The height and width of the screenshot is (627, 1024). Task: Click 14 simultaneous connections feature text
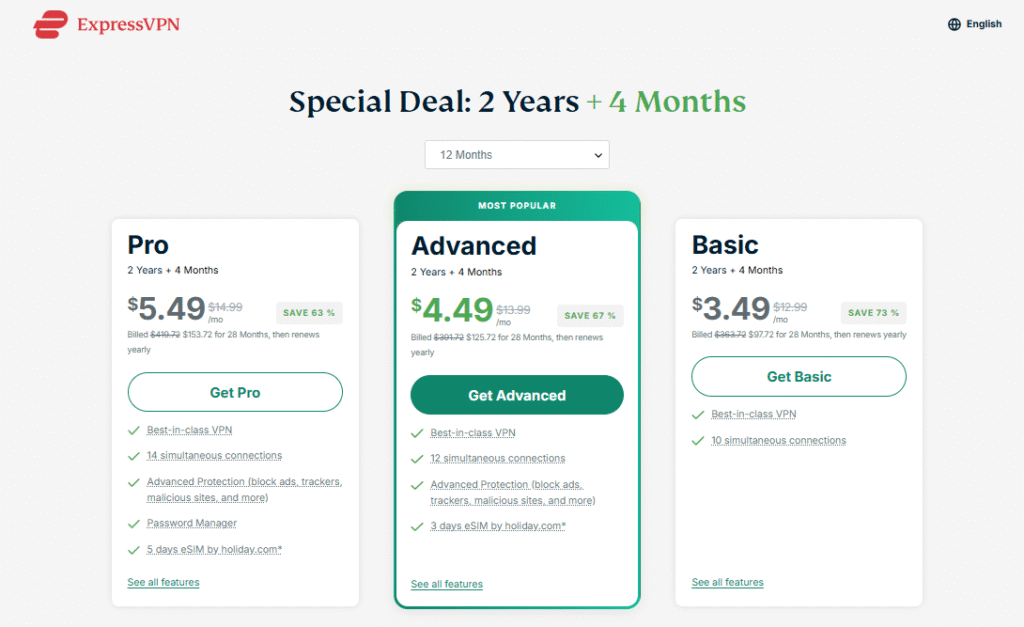coord(214,455)
